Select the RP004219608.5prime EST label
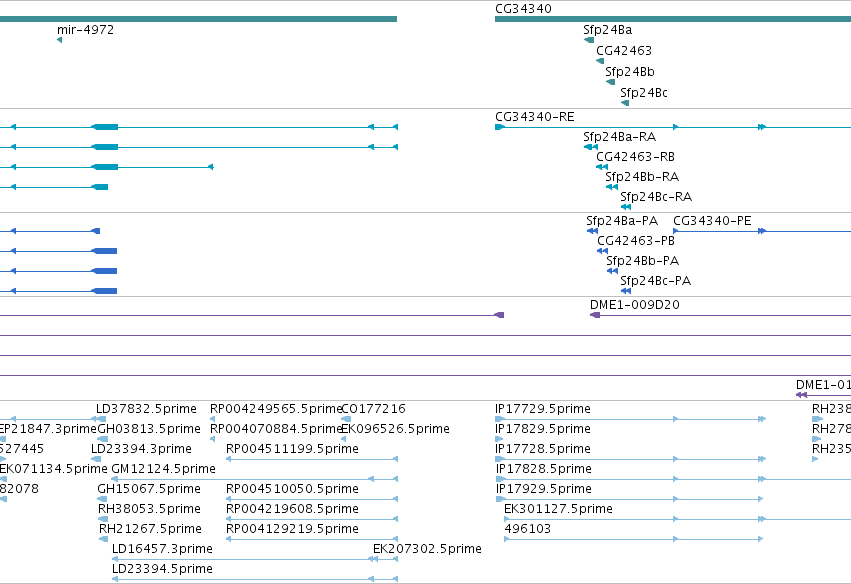Screen dimensions: 851x584 292,510
